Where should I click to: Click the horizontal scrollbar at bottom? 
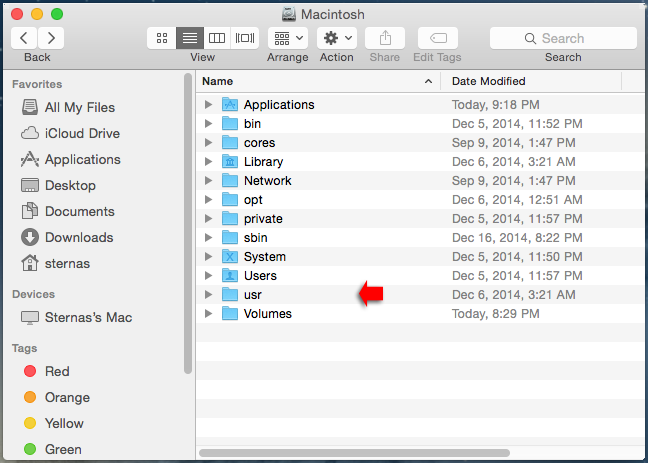[x=354, y=453]
